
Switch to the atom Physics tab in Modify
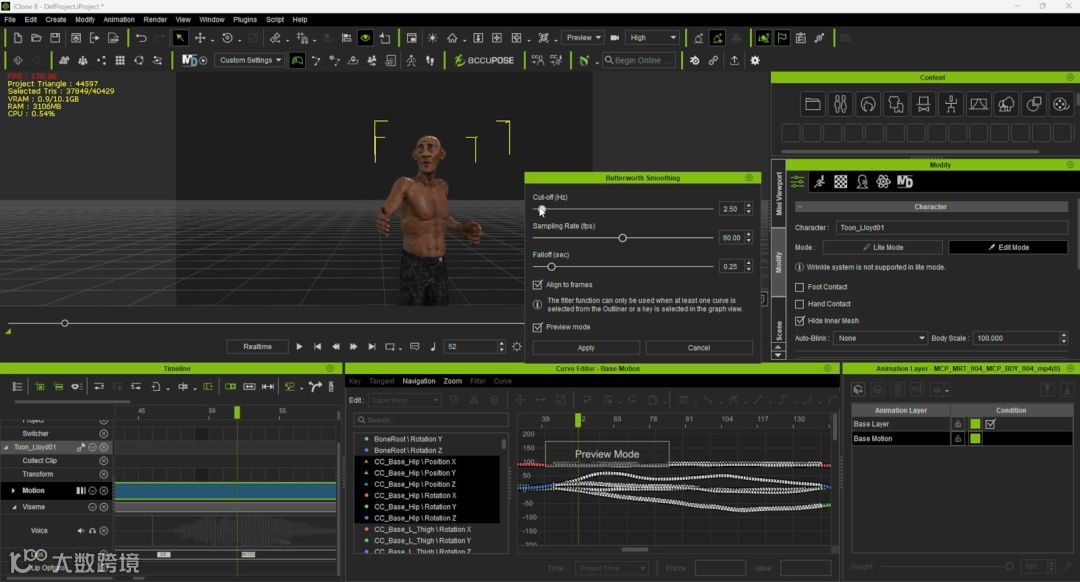click(x=883, y=182)
